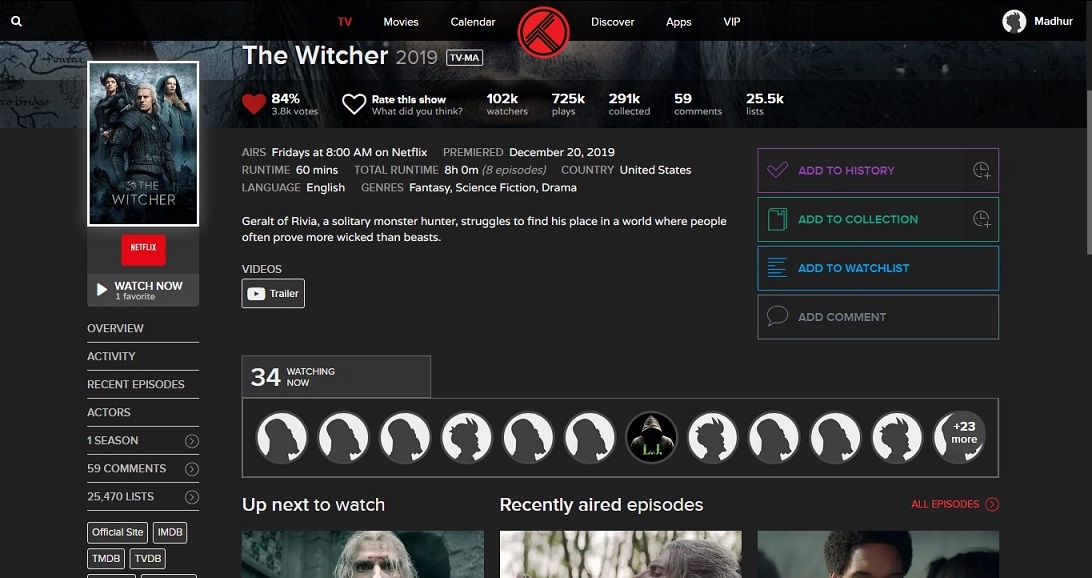Viewport: 1092px width, 578px height.
Task: Click the Madhur username text
Action: click(x=1053, y=22)
